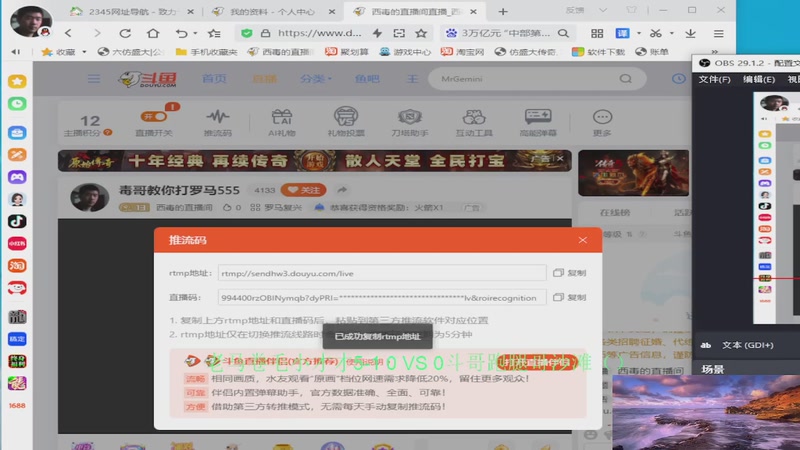Viewport: 800px width, 450px height.
Task: Click the browser back arrow
Action: click(68, 33)
